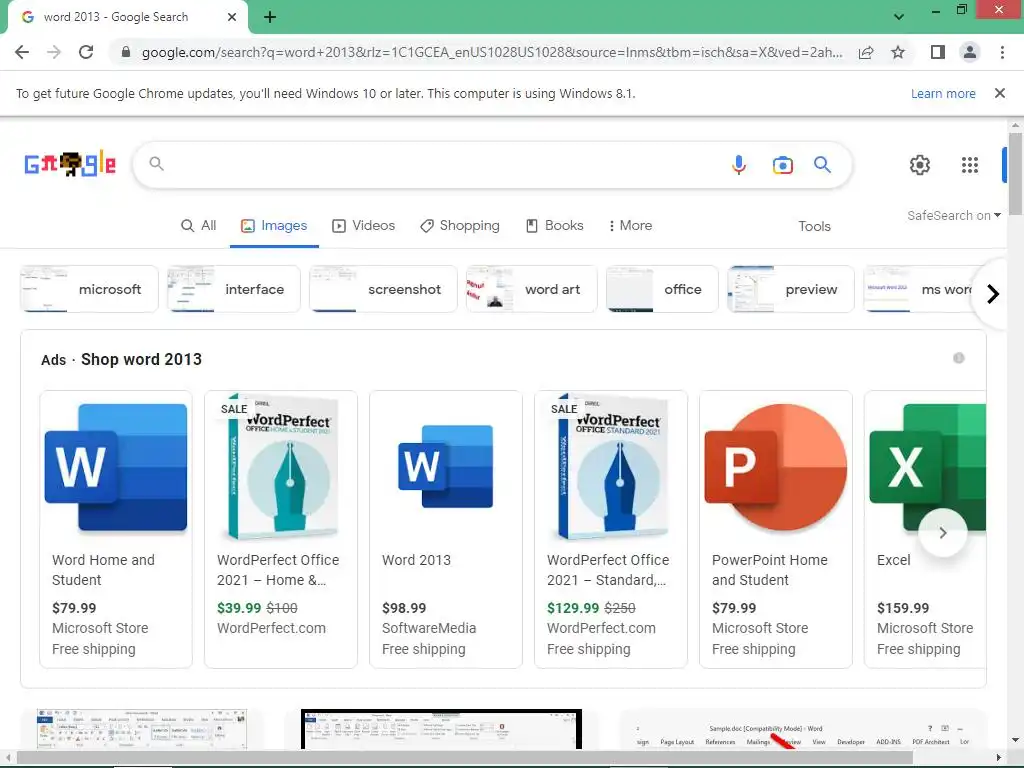The height and width of the screenshot is (768, 1024).
Task: Open first Word ribbon screenshot result
Action: pyautogui.click(x=142, y=729)
